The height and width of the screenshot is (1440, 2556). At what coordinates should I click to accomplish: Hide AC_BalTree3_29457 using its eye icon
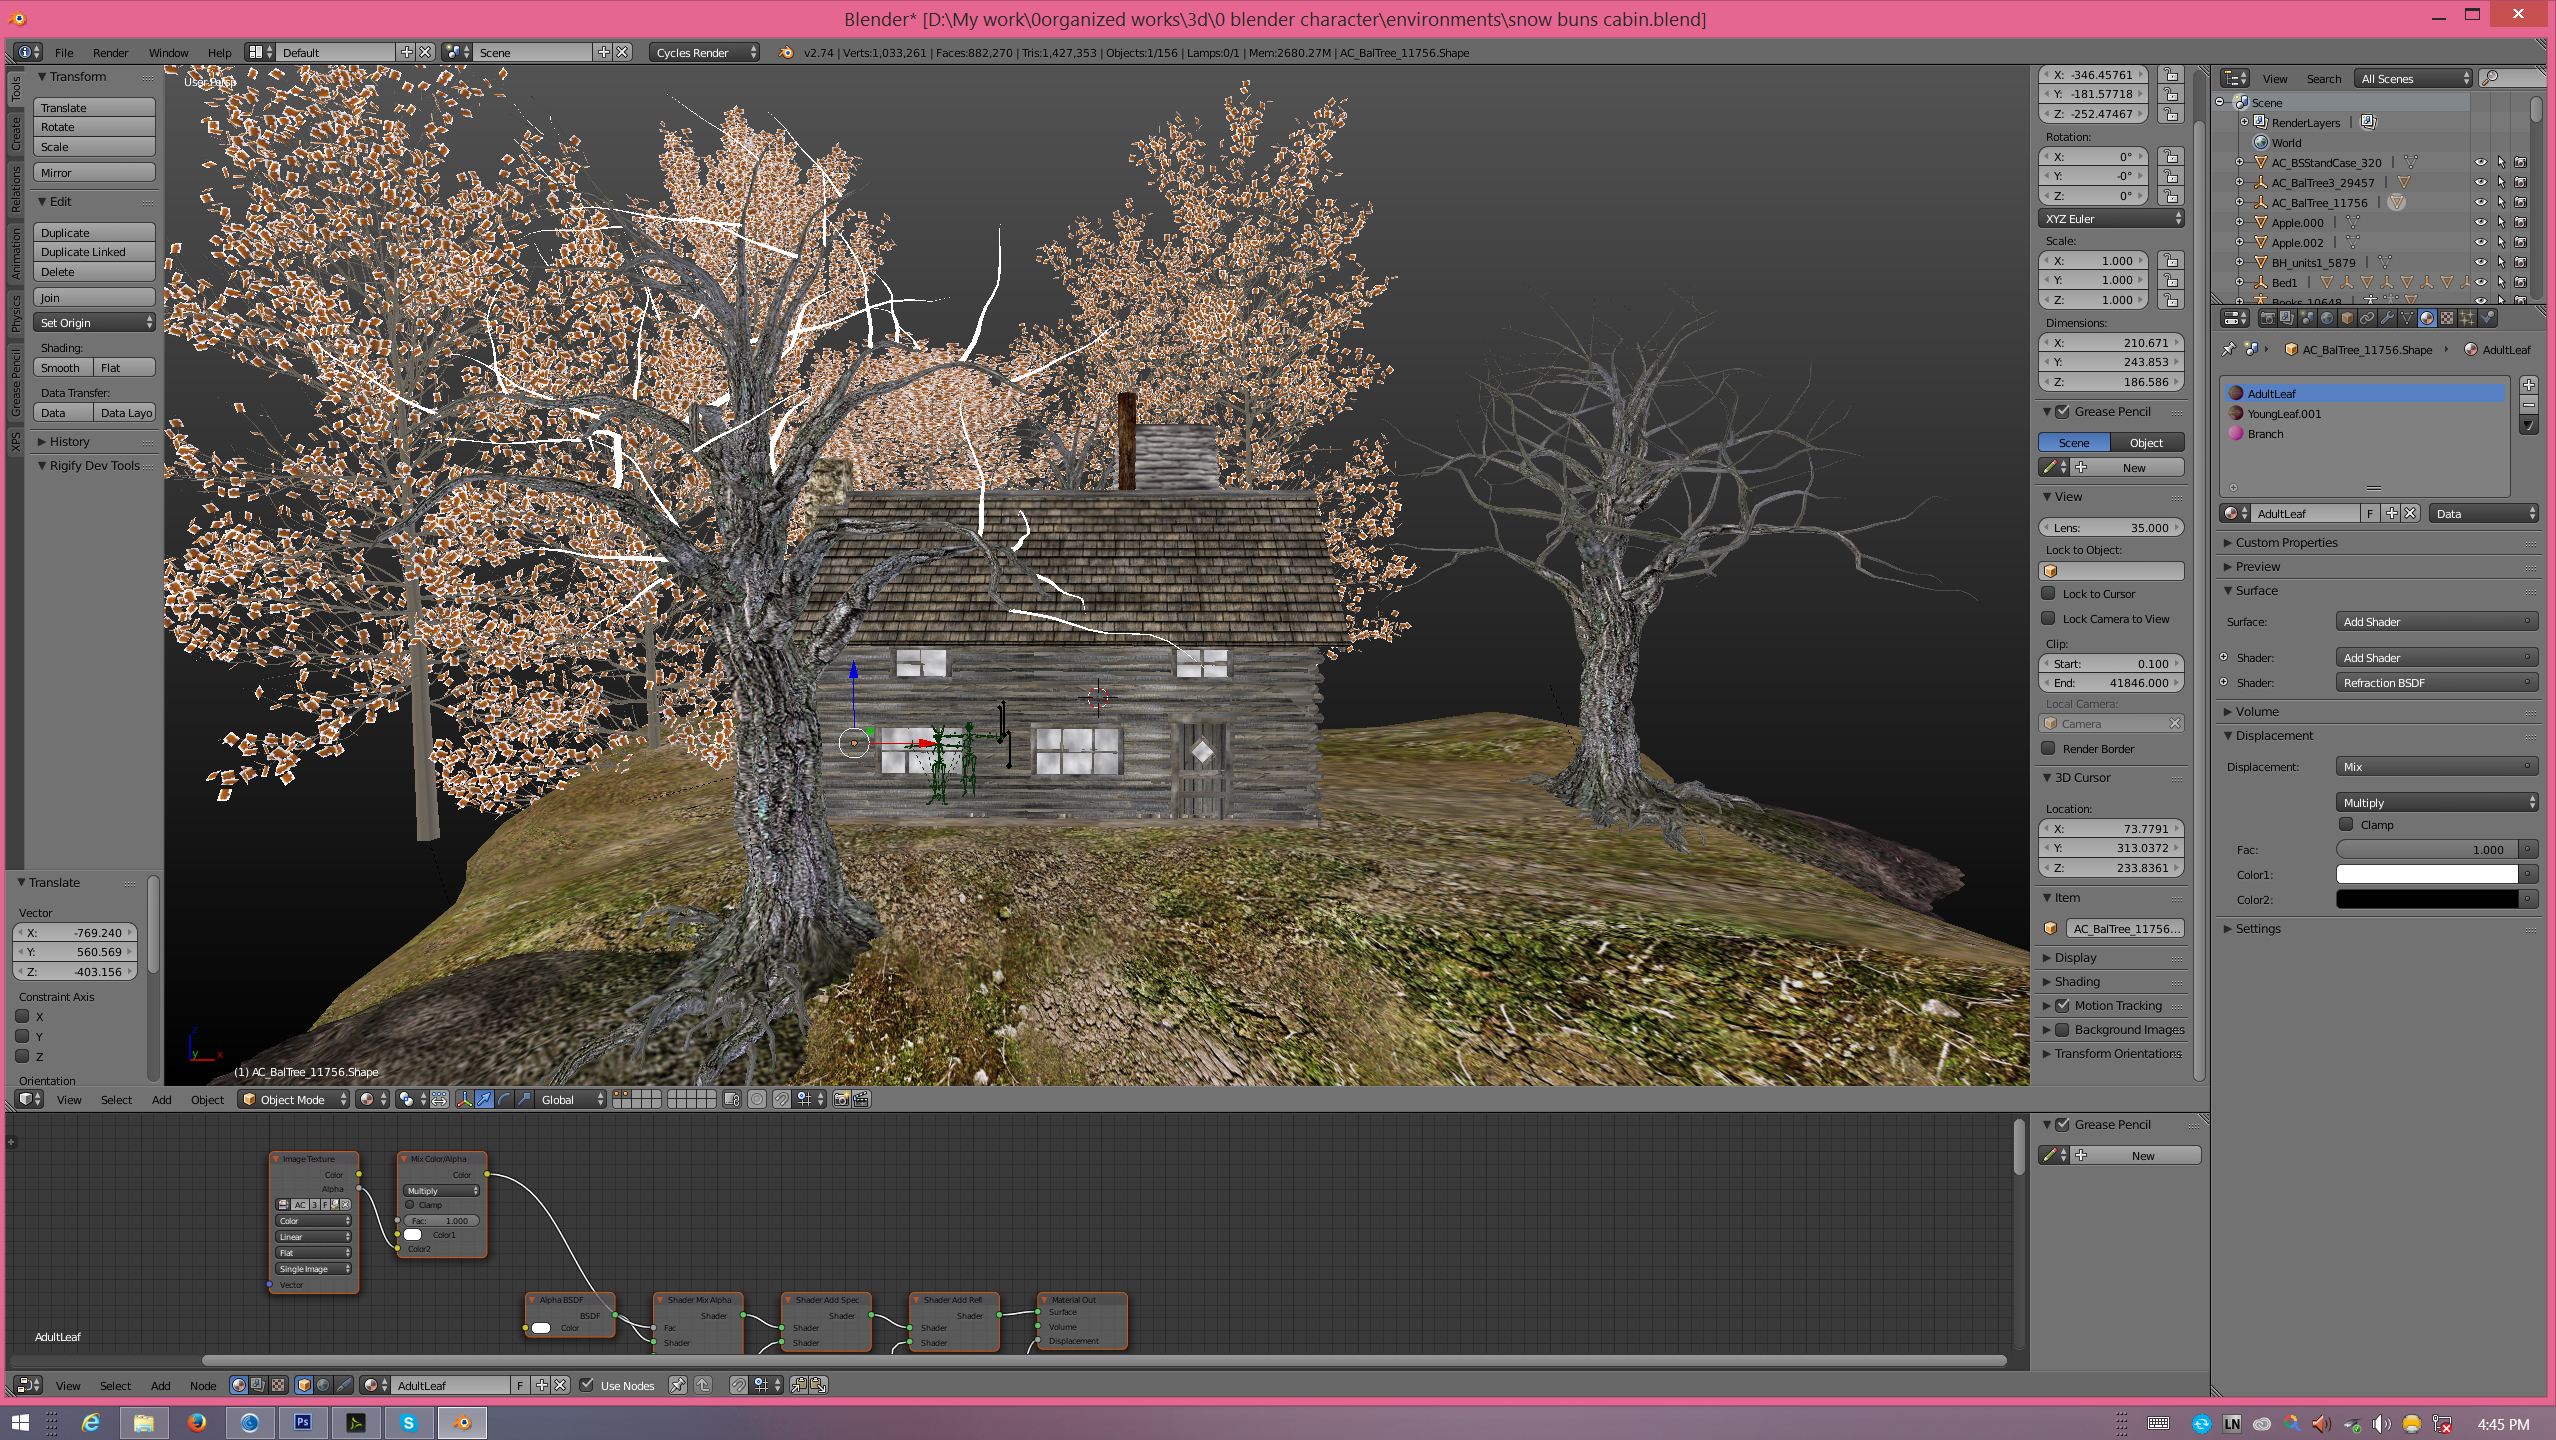pyautogui.click(x=2480, y=183)
